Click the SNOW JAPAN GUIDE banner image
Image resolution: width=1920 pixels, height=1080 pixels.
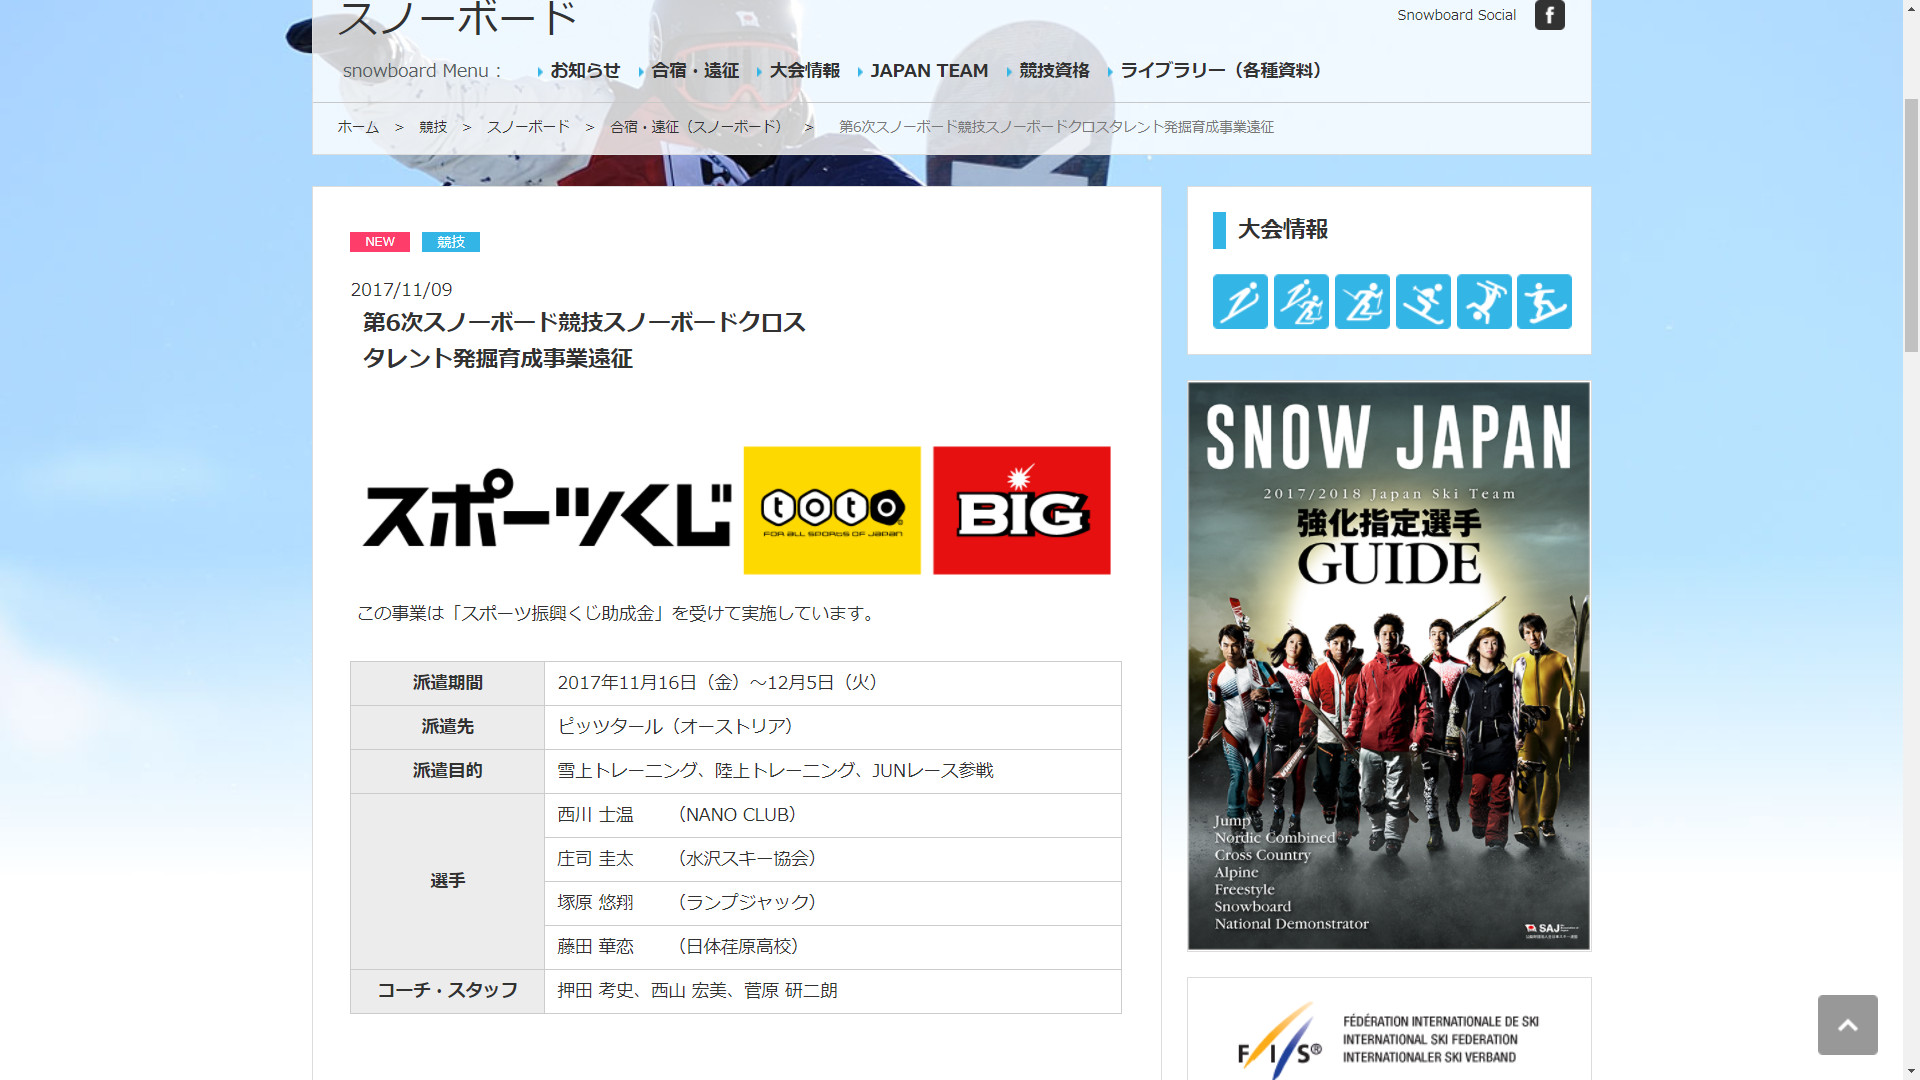1388,665
